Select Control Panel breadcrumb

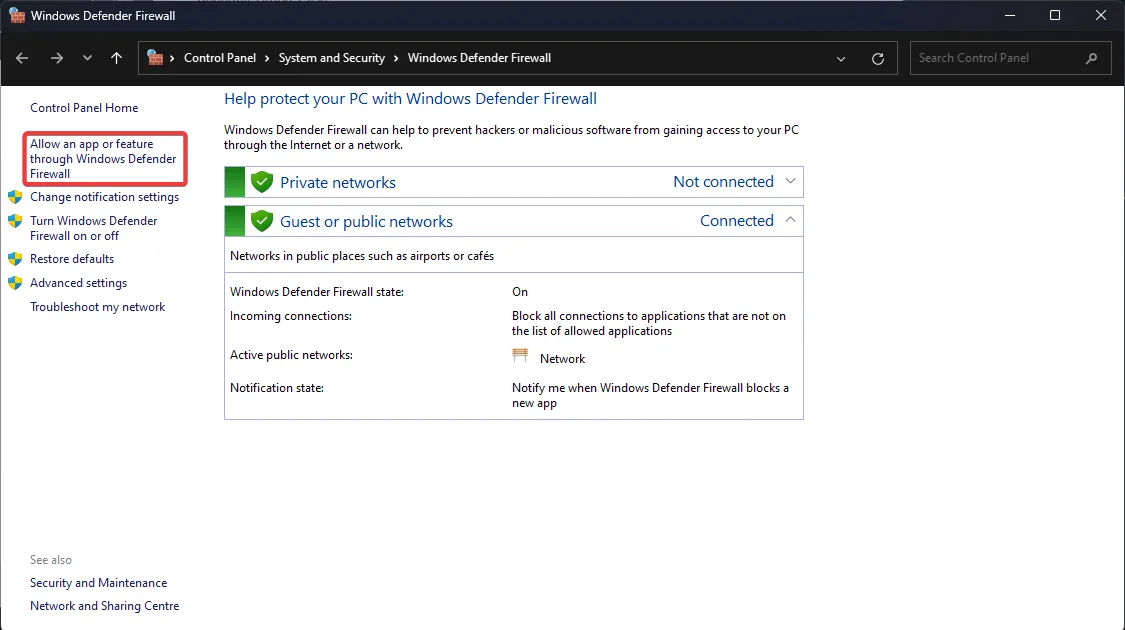tap(220, 58)
